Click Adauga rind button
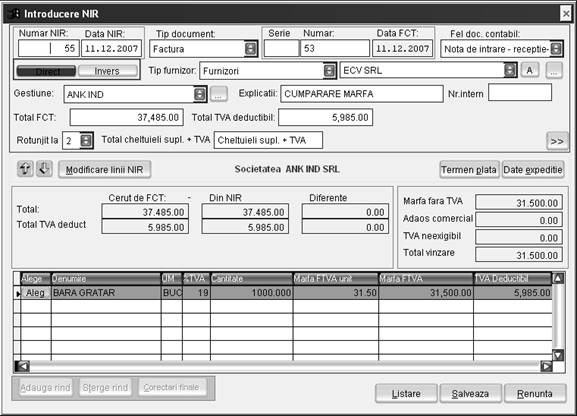This screenshot has height=416, width=577. [x=45, y=388]
